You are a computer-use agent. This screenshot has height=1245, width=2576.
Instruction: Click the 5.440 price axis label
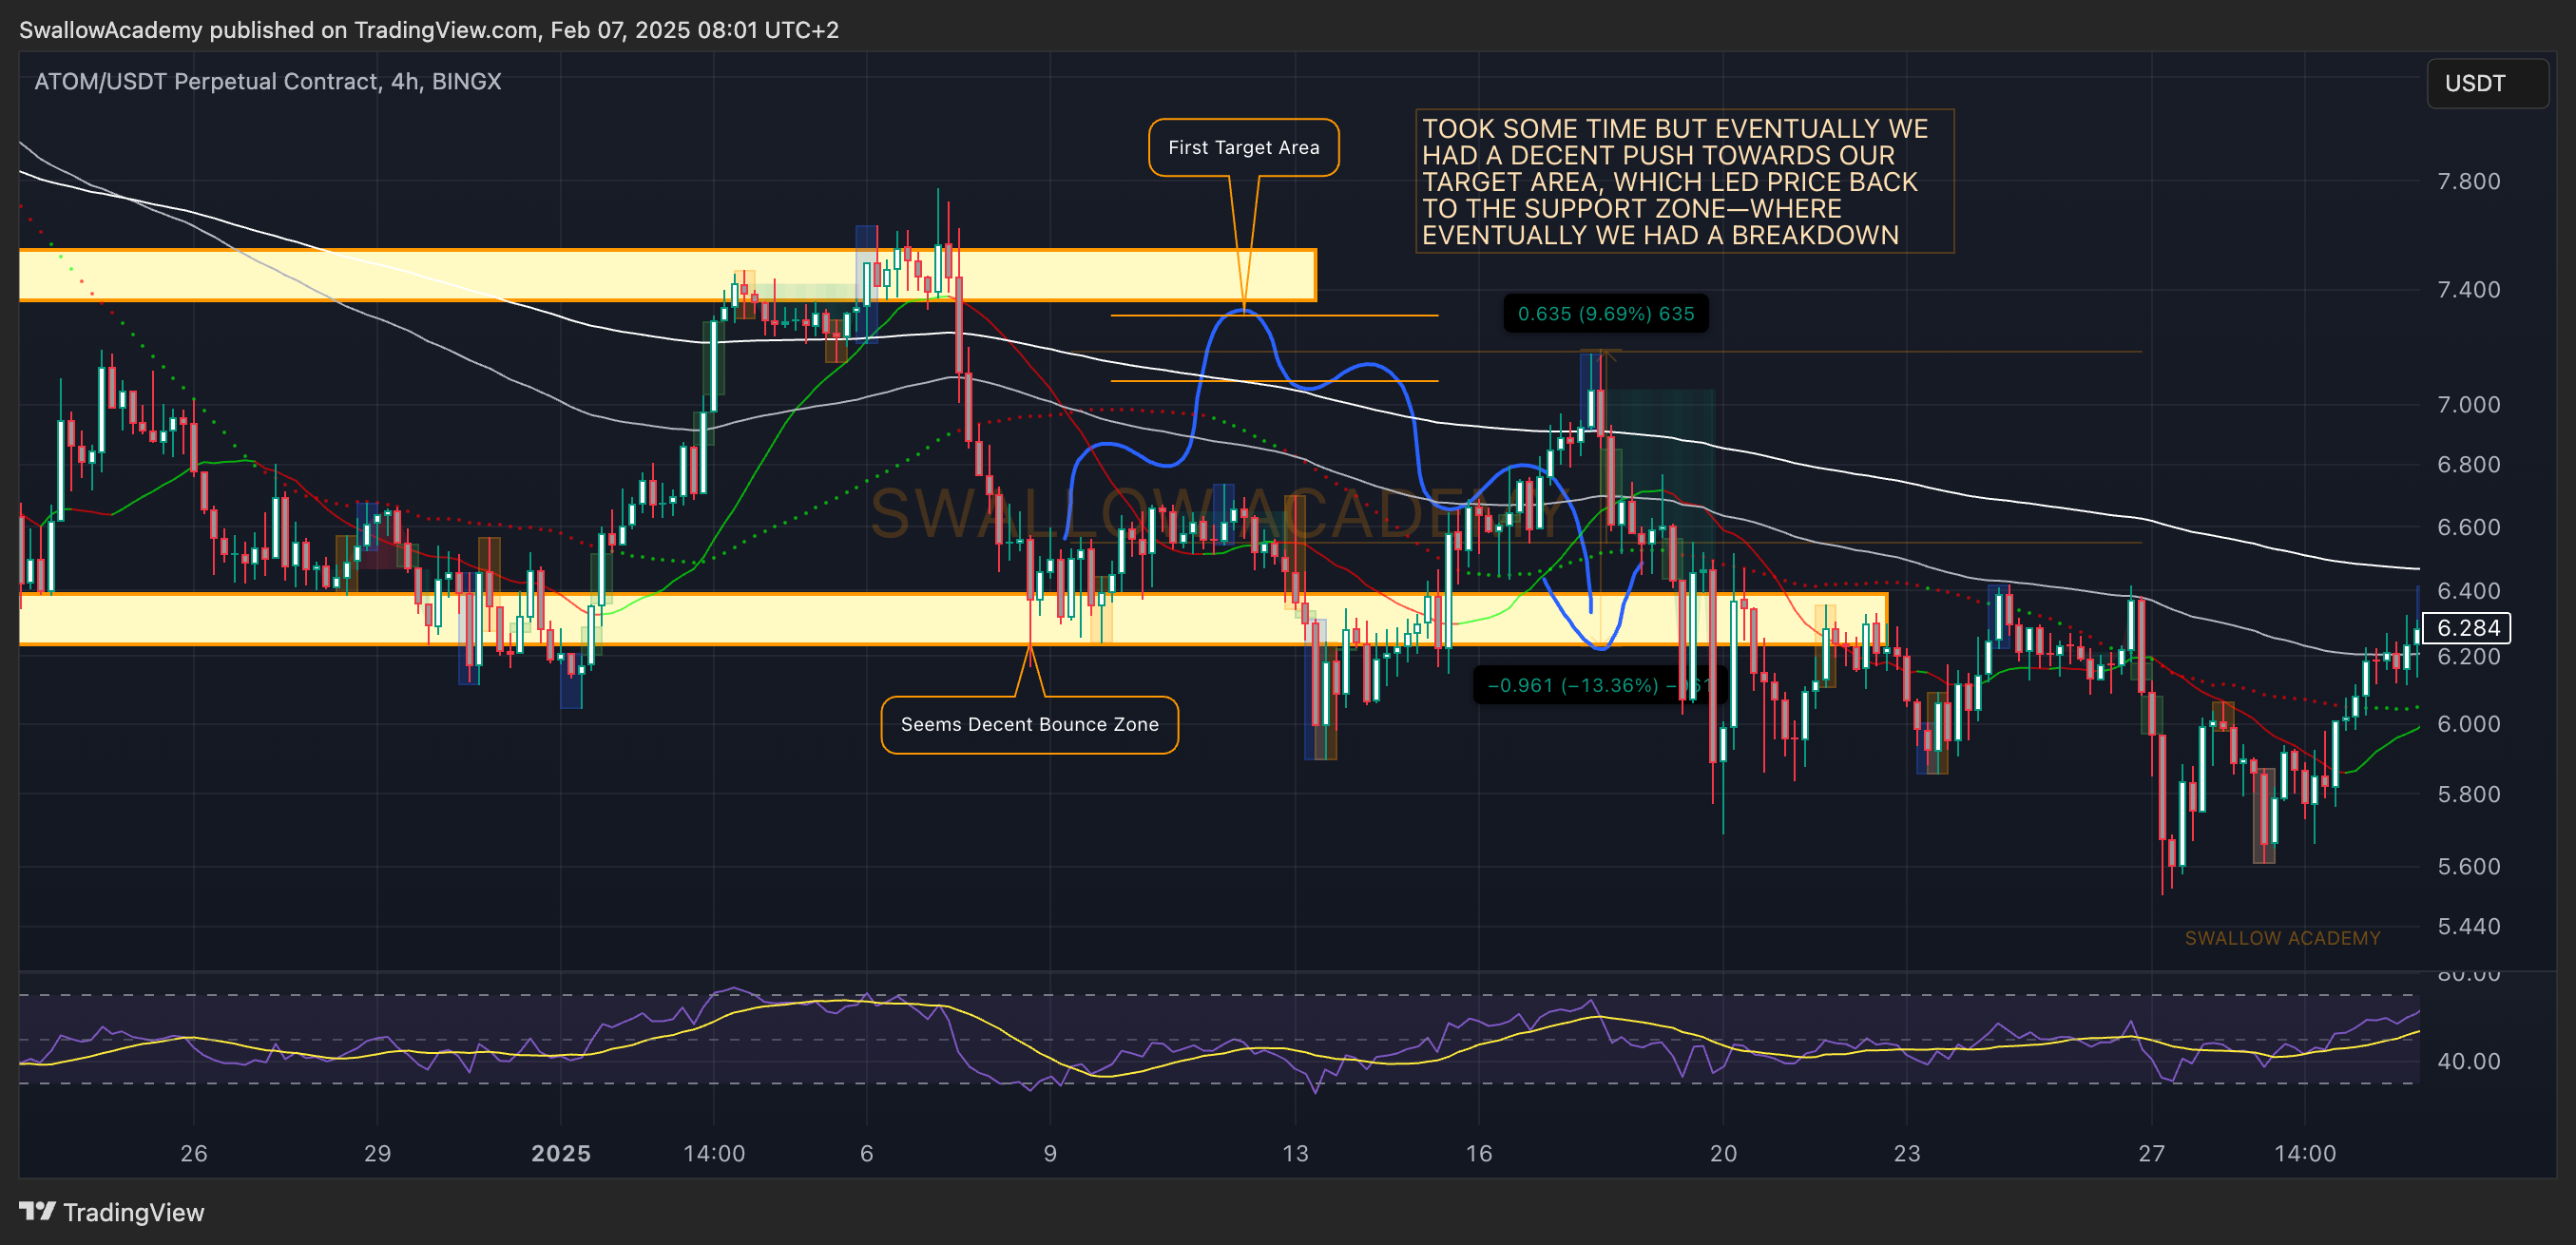2468,926
